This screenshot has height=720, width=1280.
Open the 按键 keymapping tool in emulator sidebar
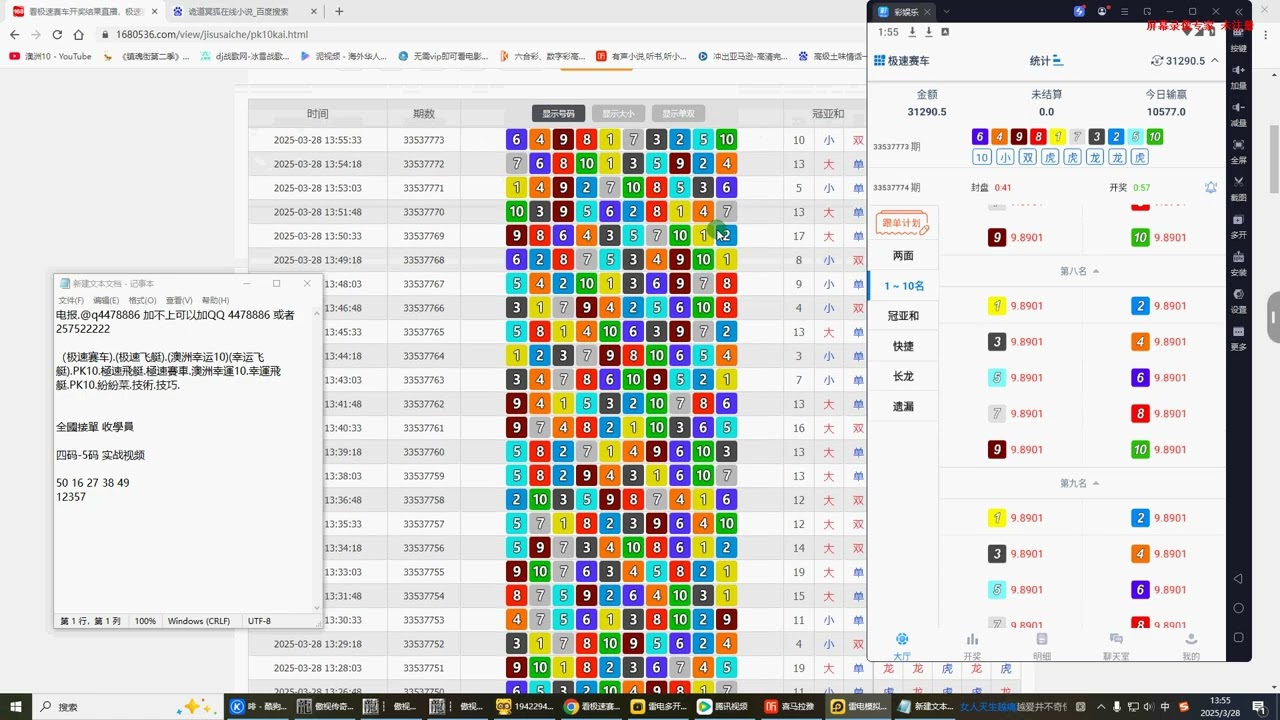pyautogui.click(x=1239, y=39)
